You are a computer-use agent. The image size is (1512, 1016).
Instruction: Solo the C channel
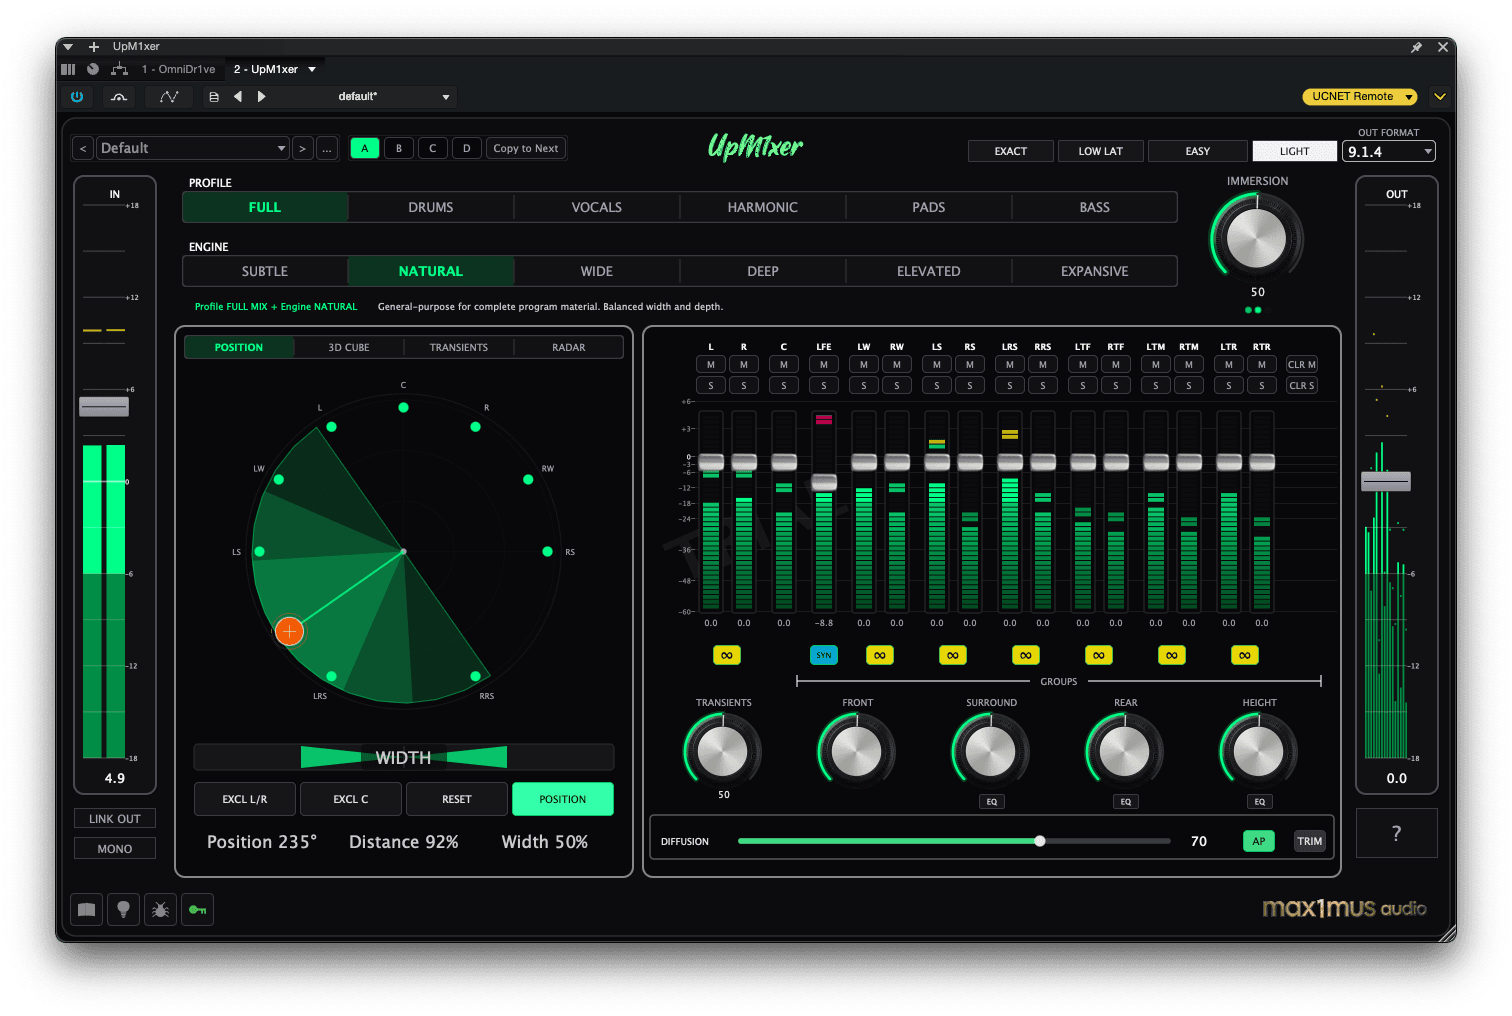click(x=784, y=386)
